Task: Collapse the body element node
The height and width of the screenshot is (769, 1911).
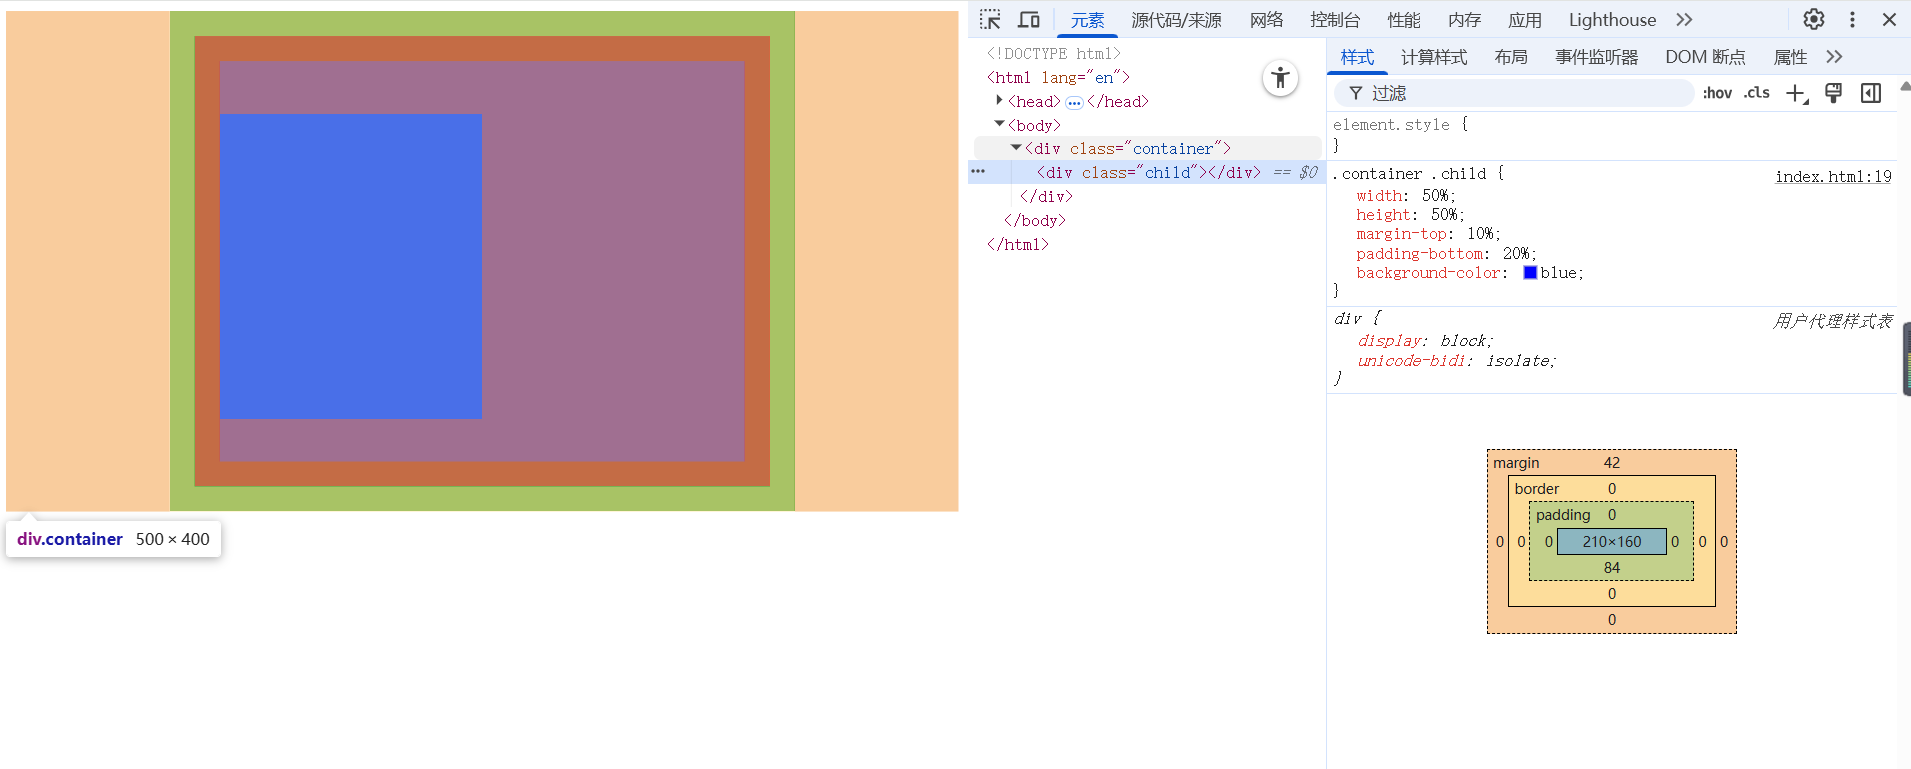Action: (999, 124)
